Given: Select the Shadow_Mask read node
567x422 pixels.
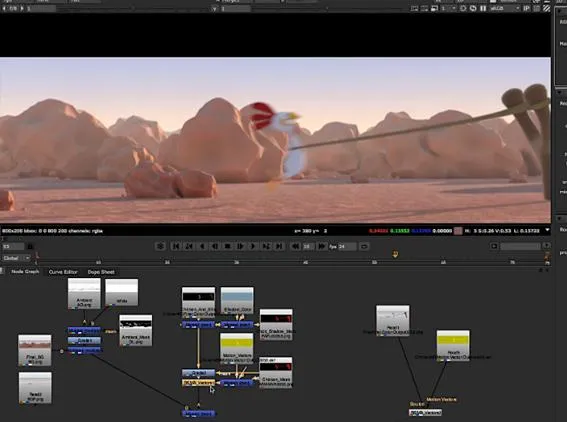Looking at the screenshot, I should click(x=276, y=324).
